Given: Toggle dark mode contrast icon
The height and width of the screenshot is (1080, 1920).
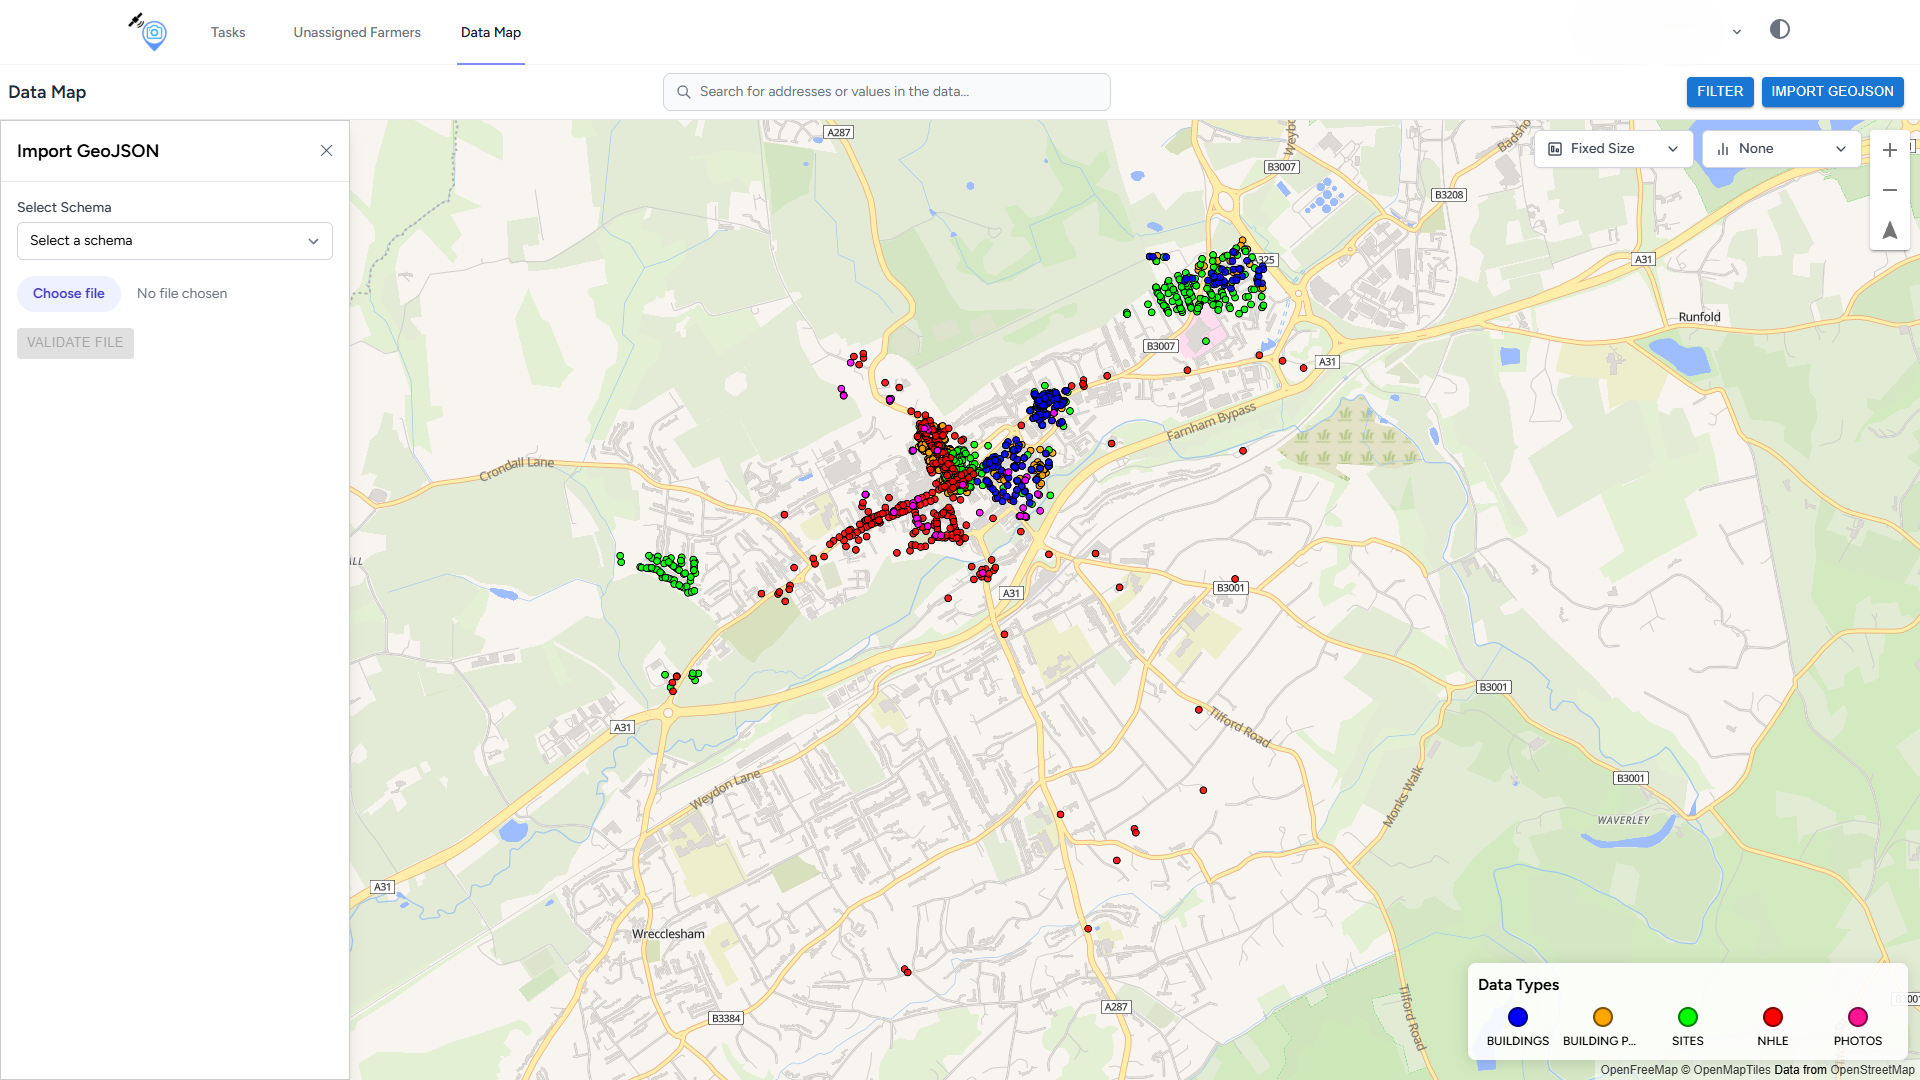Looking at the screenshot, I should point(1779,29).
